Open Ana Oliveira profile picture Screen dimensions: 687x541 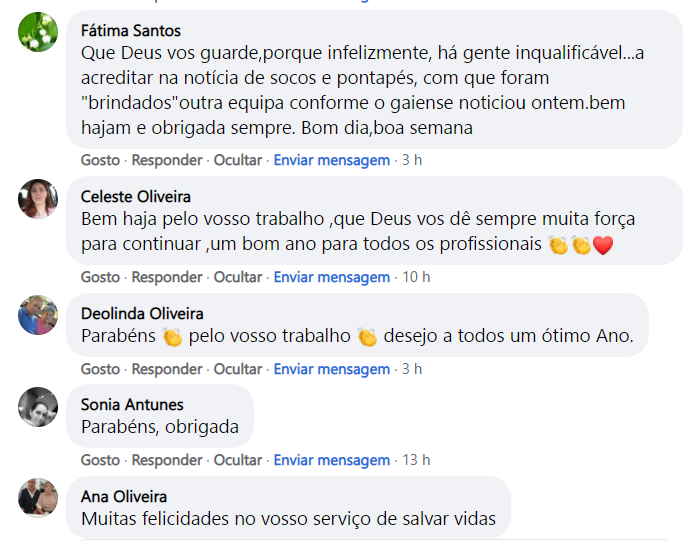[39, 498]
